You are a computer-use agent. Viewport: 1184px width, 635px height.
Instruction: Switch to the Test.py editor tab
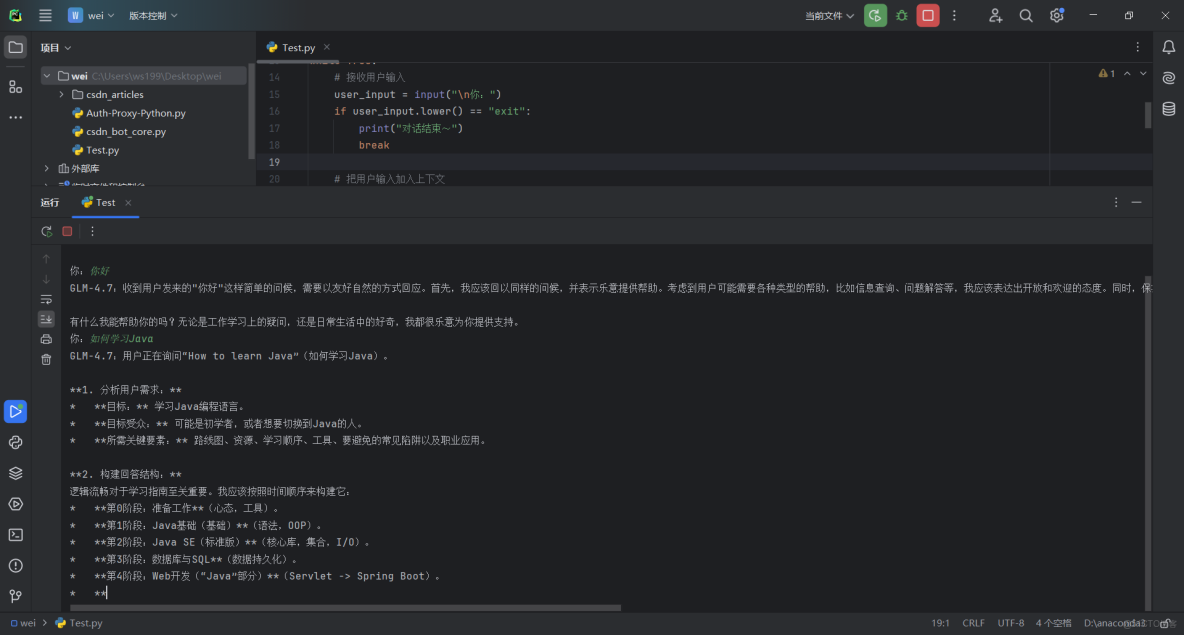tap(295, 46)
